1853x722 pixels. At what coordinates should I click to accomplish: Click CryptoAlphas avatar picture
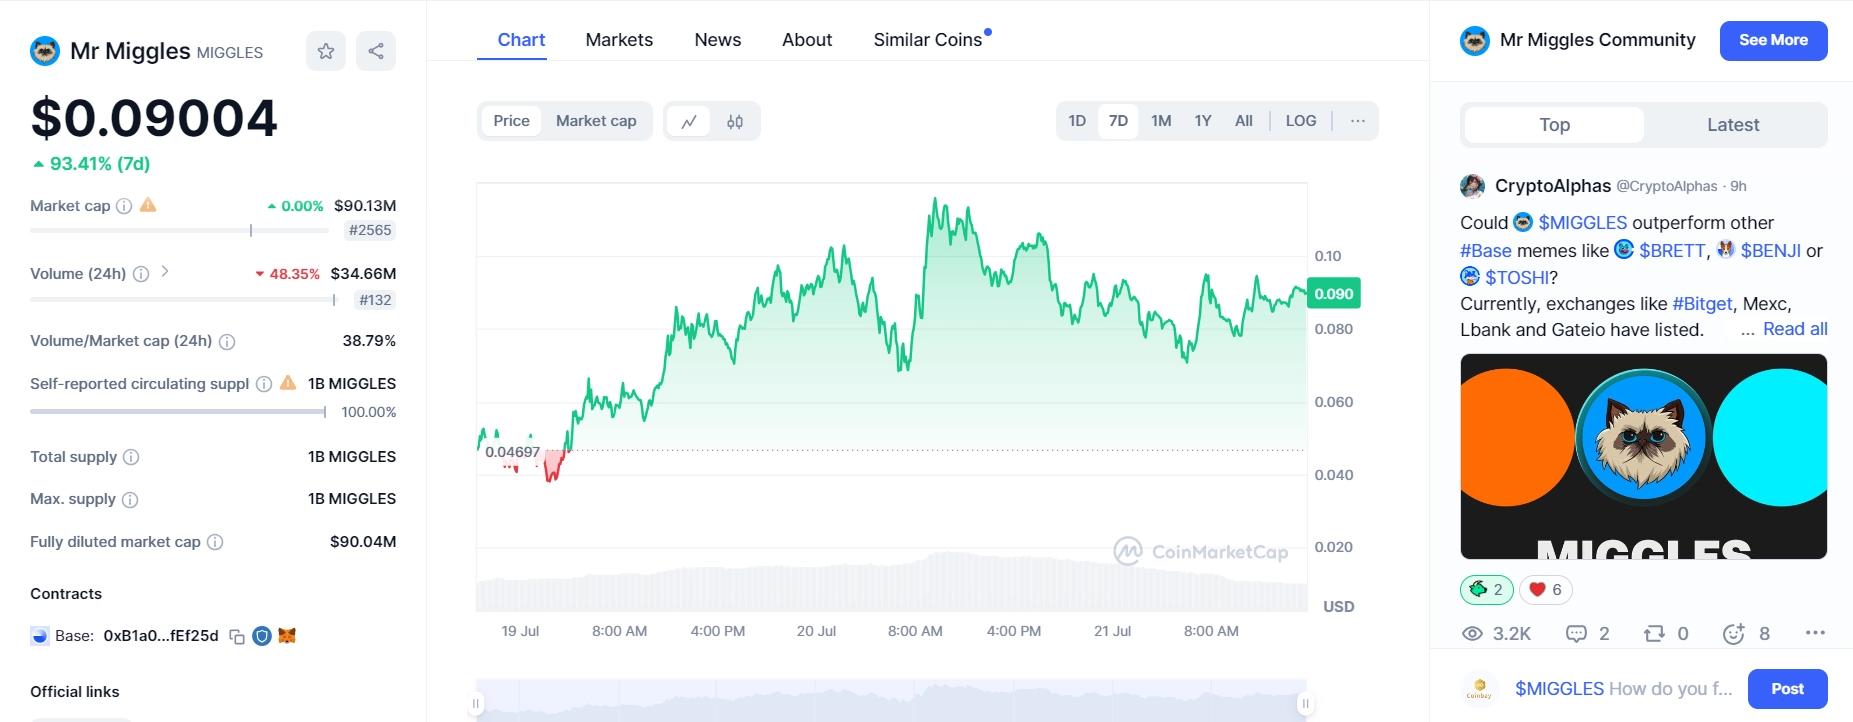(x=1472, y=186)
